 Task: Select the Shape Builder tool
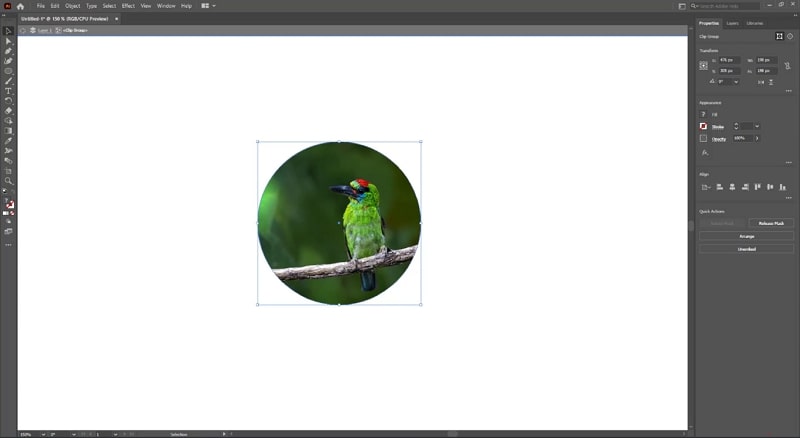coord(8,120)
